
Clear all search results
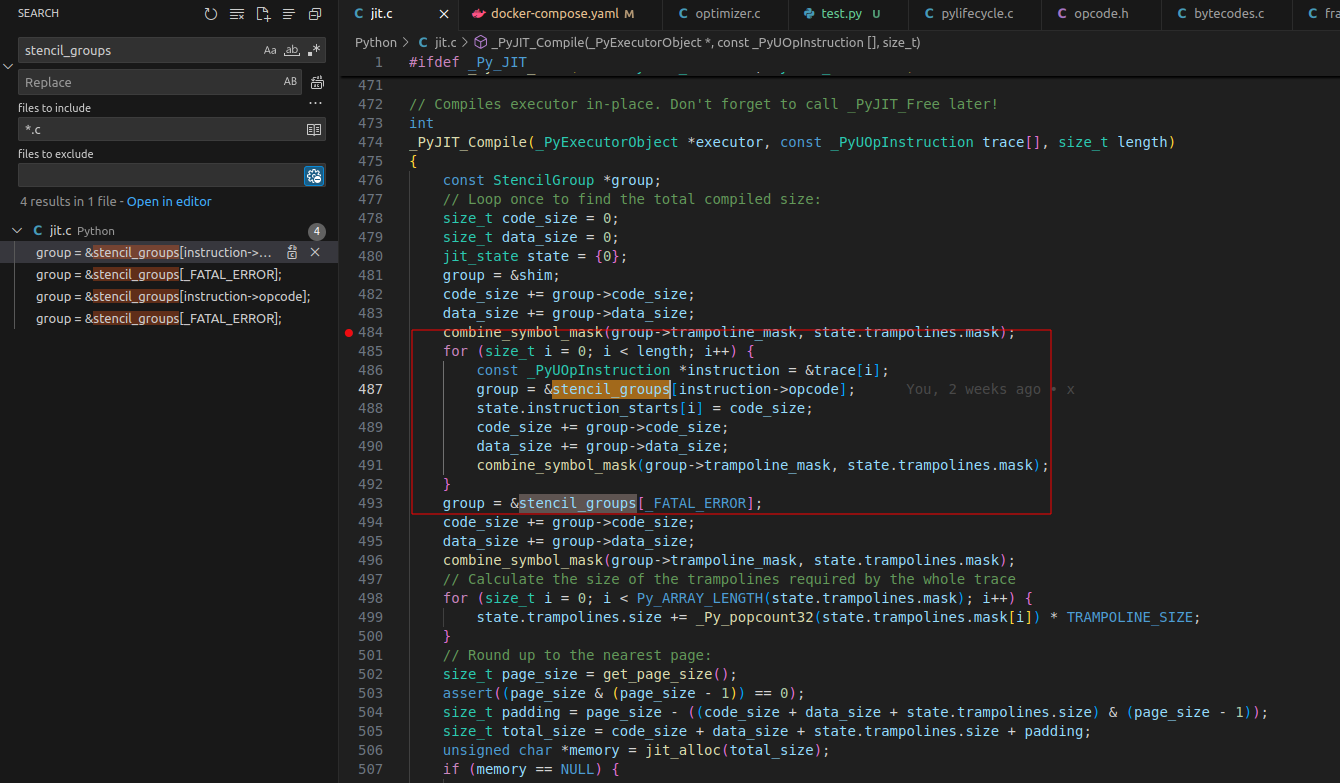(x=237, y=14)
